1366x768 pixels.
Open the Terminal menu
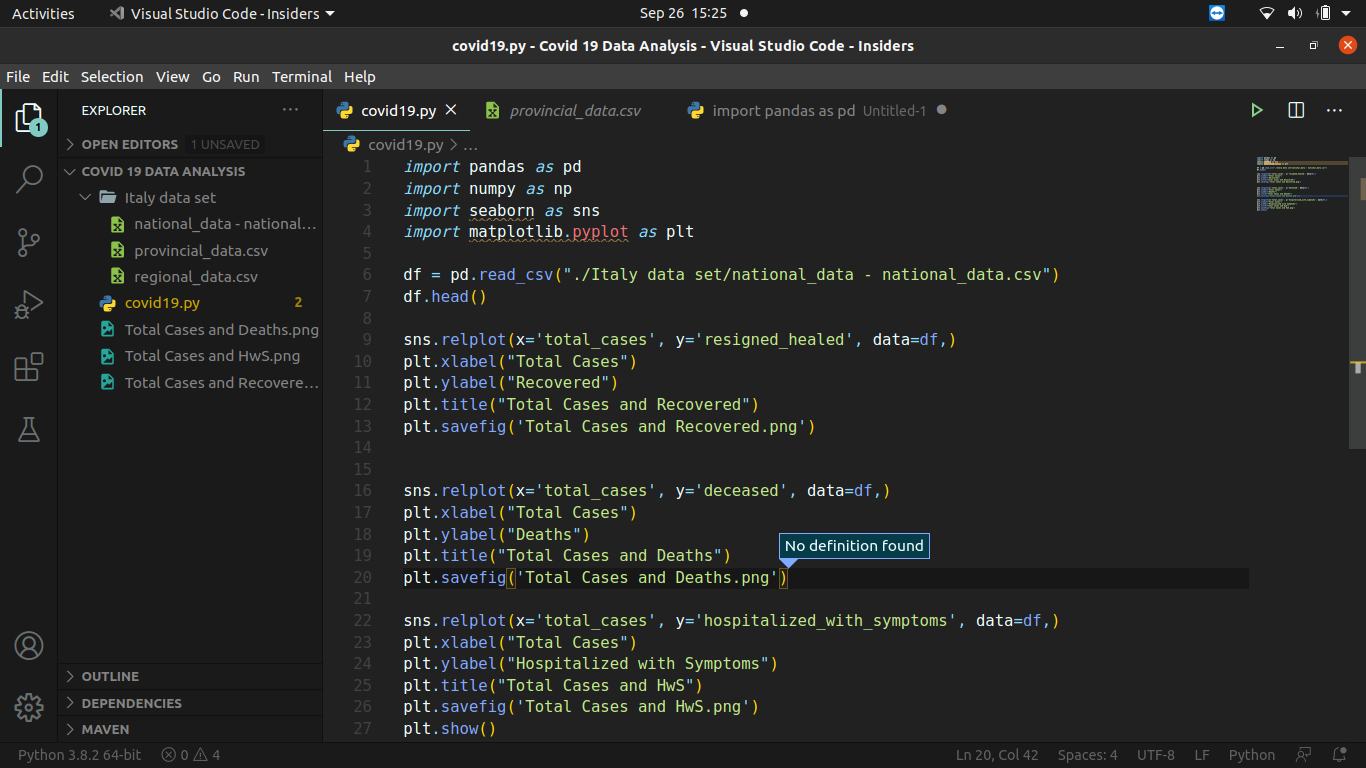[302, 77]
